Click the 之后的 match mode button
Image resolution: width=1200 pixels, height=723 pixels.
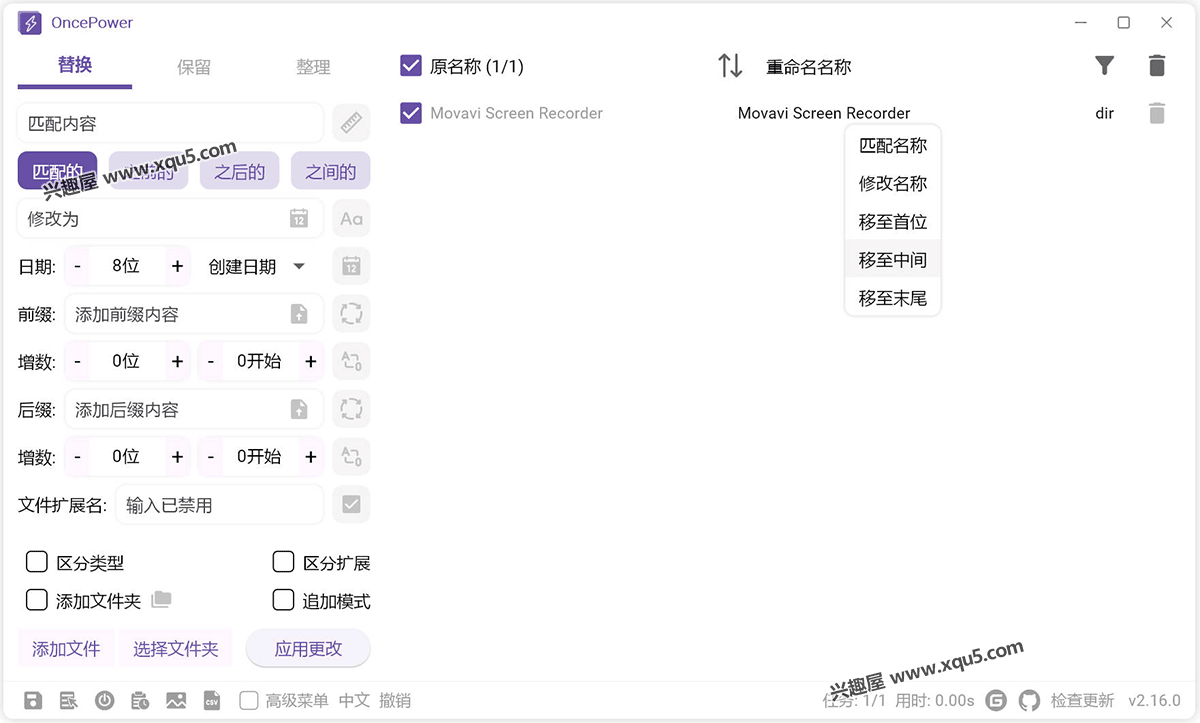point(239,171)
